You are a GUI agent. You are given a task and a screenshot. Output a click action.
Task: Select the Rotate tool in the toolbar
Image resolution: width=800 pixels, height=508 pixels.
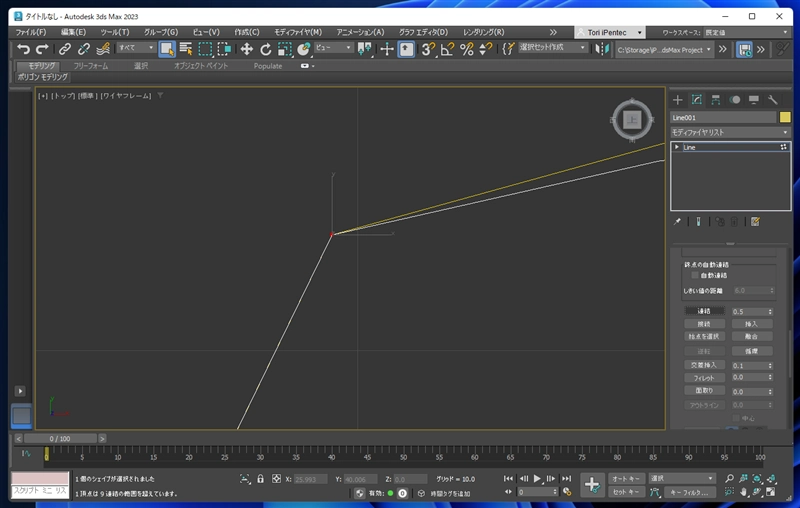tap(266, 48)
